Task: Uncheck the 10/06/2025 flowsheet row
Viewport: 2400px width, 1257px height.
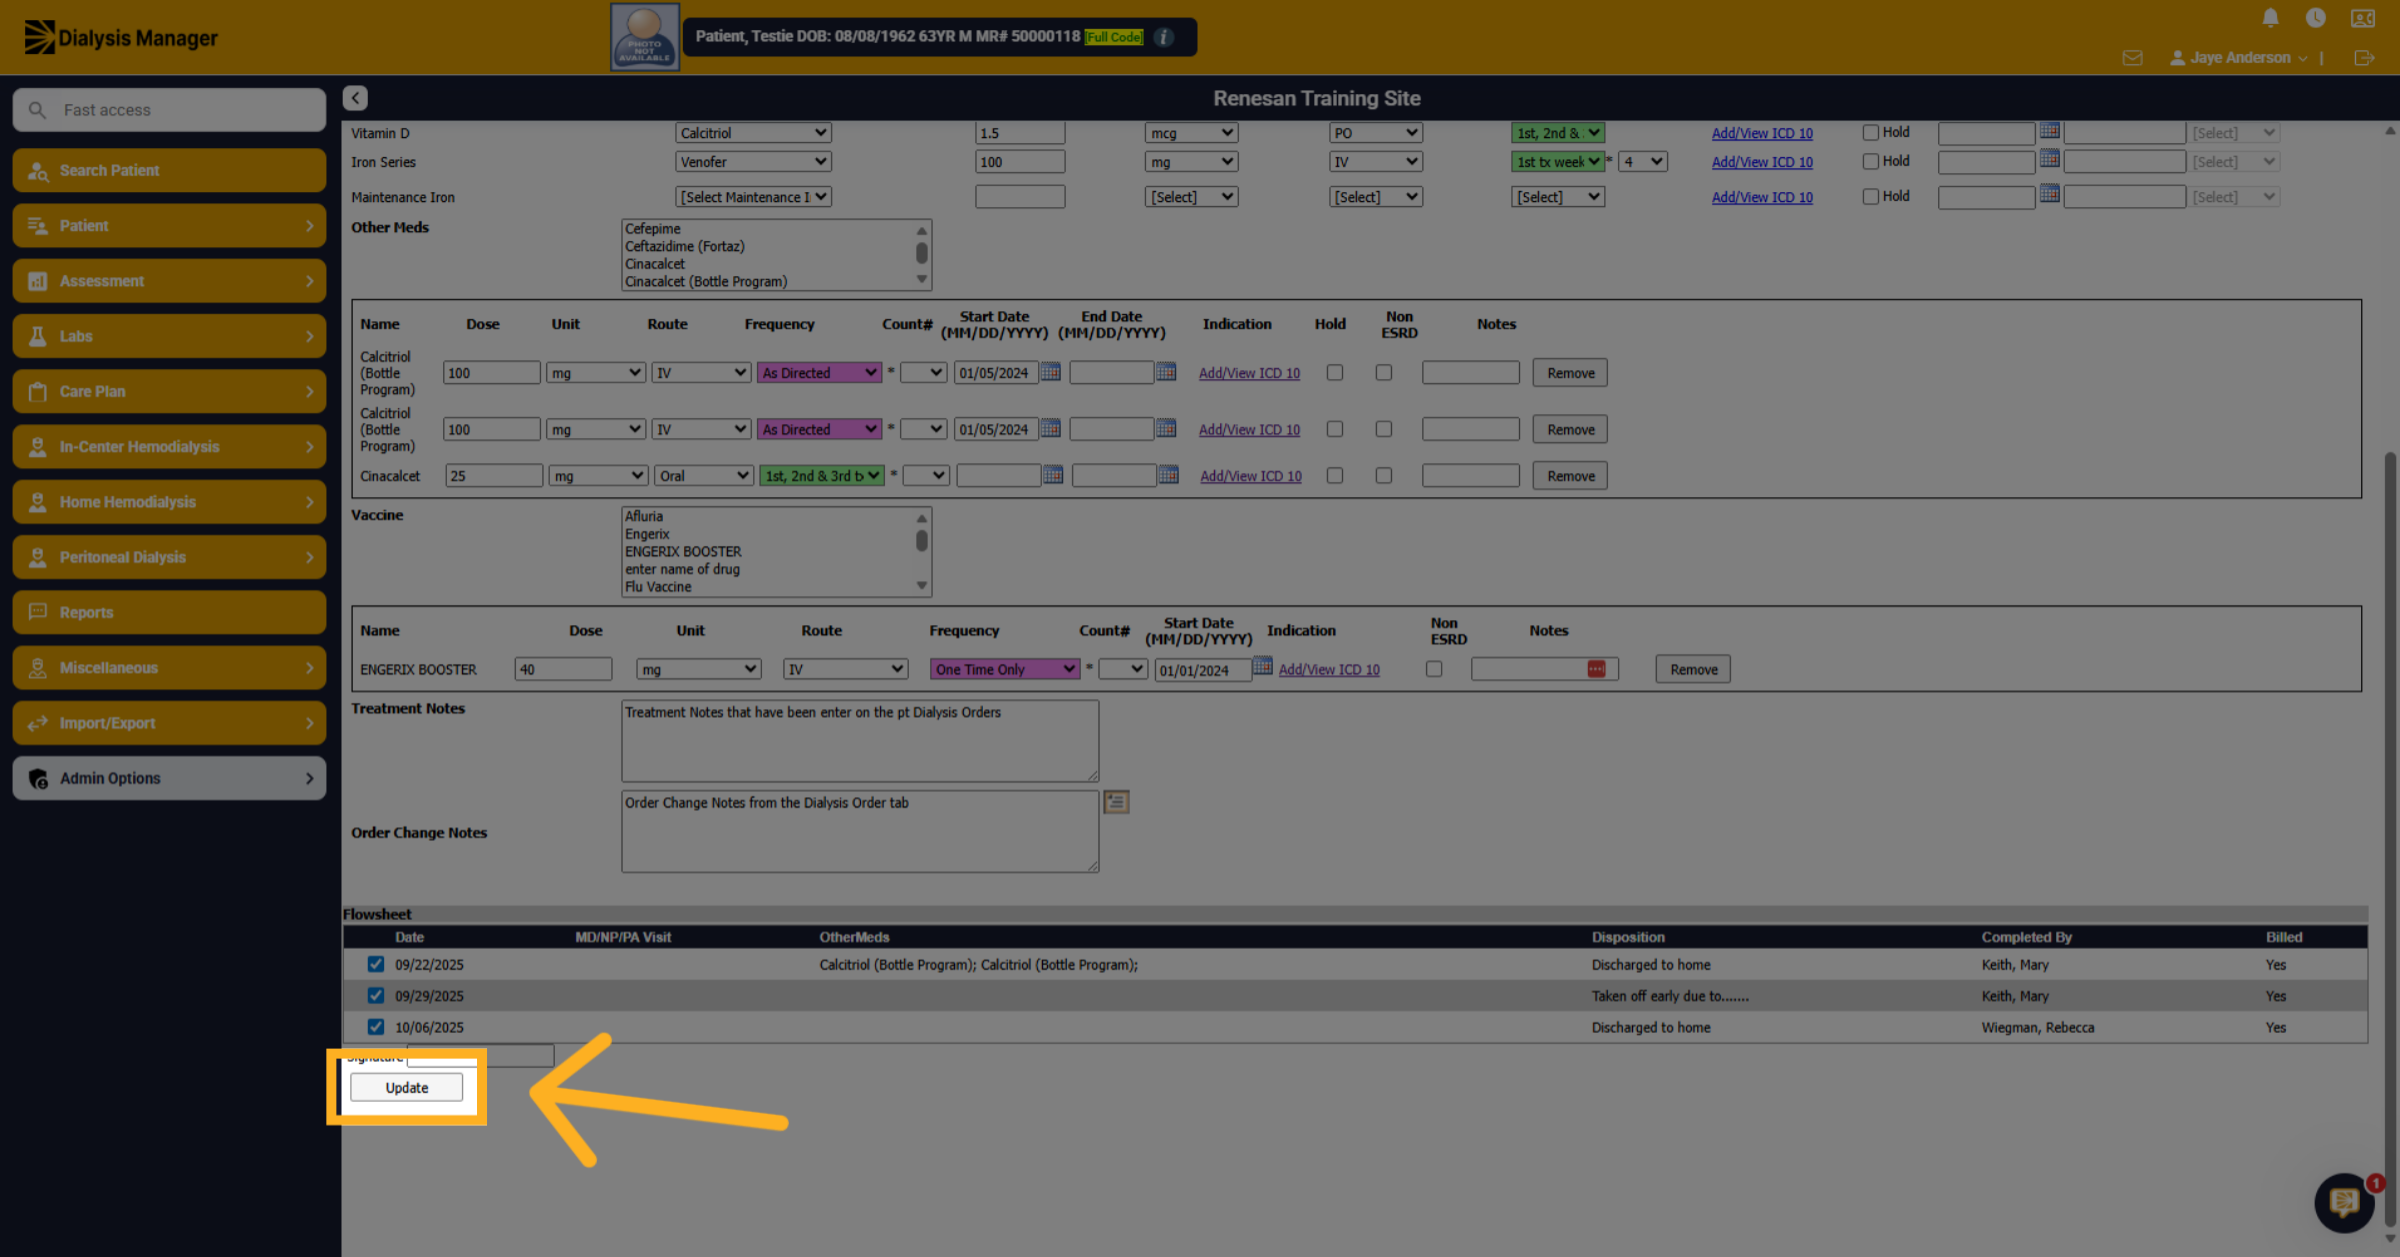Action: (375, 1026)
